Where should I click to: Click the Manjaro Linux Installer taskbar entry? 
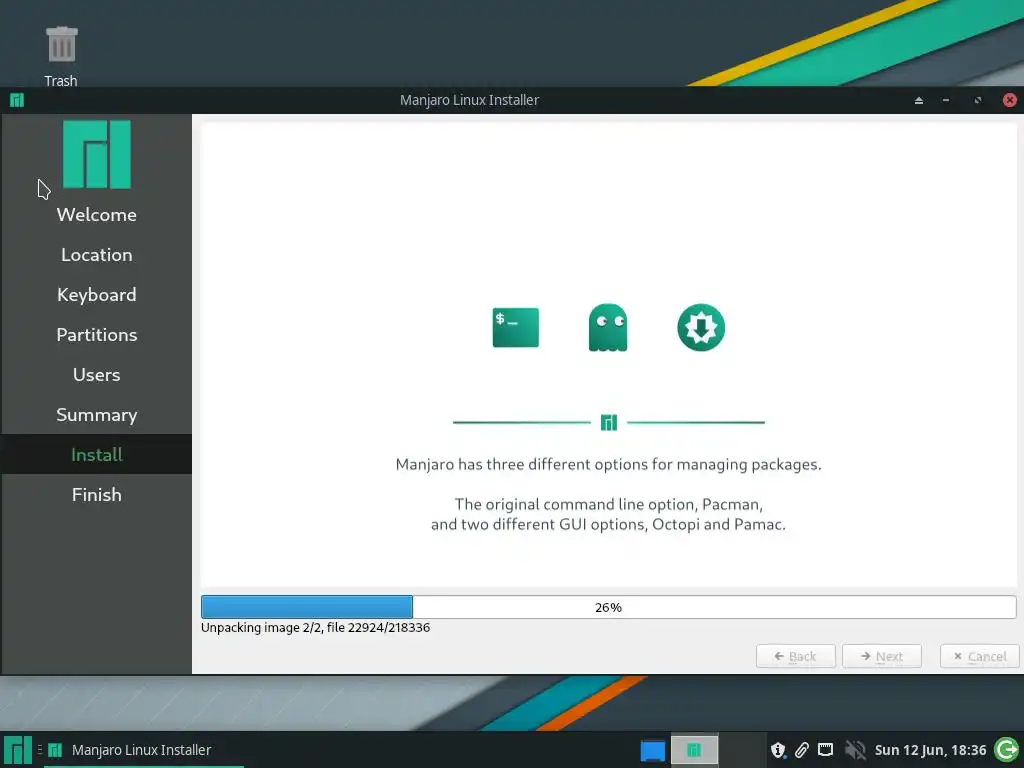144,750
